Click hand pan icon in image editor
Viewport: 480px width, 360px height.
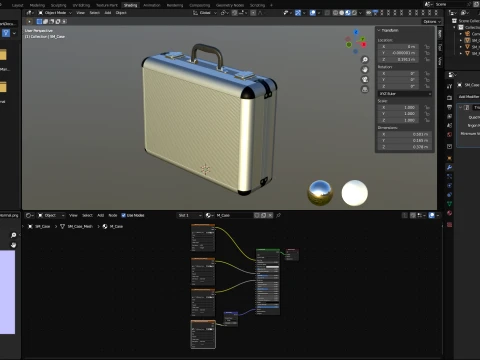tap(13, 245)
